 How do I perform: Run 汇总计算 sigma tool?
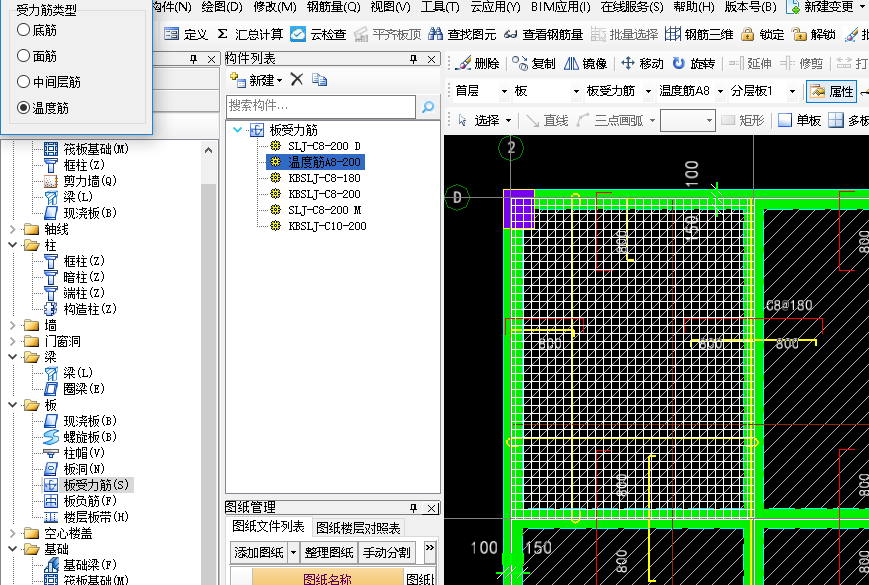coord(250,34)
